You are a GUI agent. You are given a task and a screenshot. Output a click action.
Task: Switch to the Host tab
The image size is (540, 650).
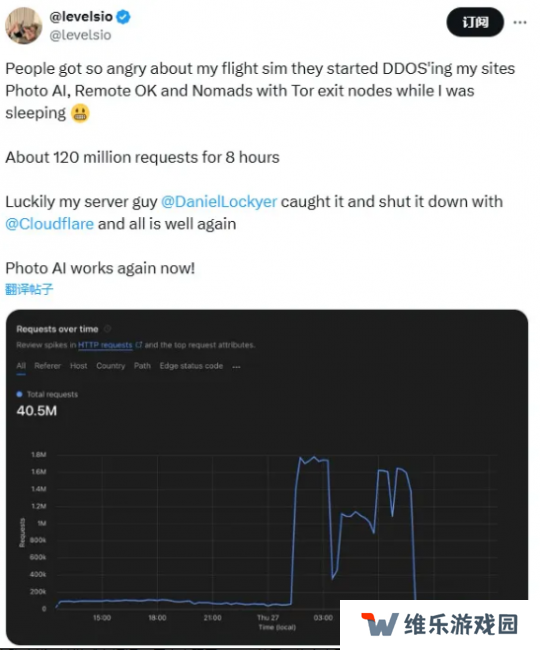point(78,366)
